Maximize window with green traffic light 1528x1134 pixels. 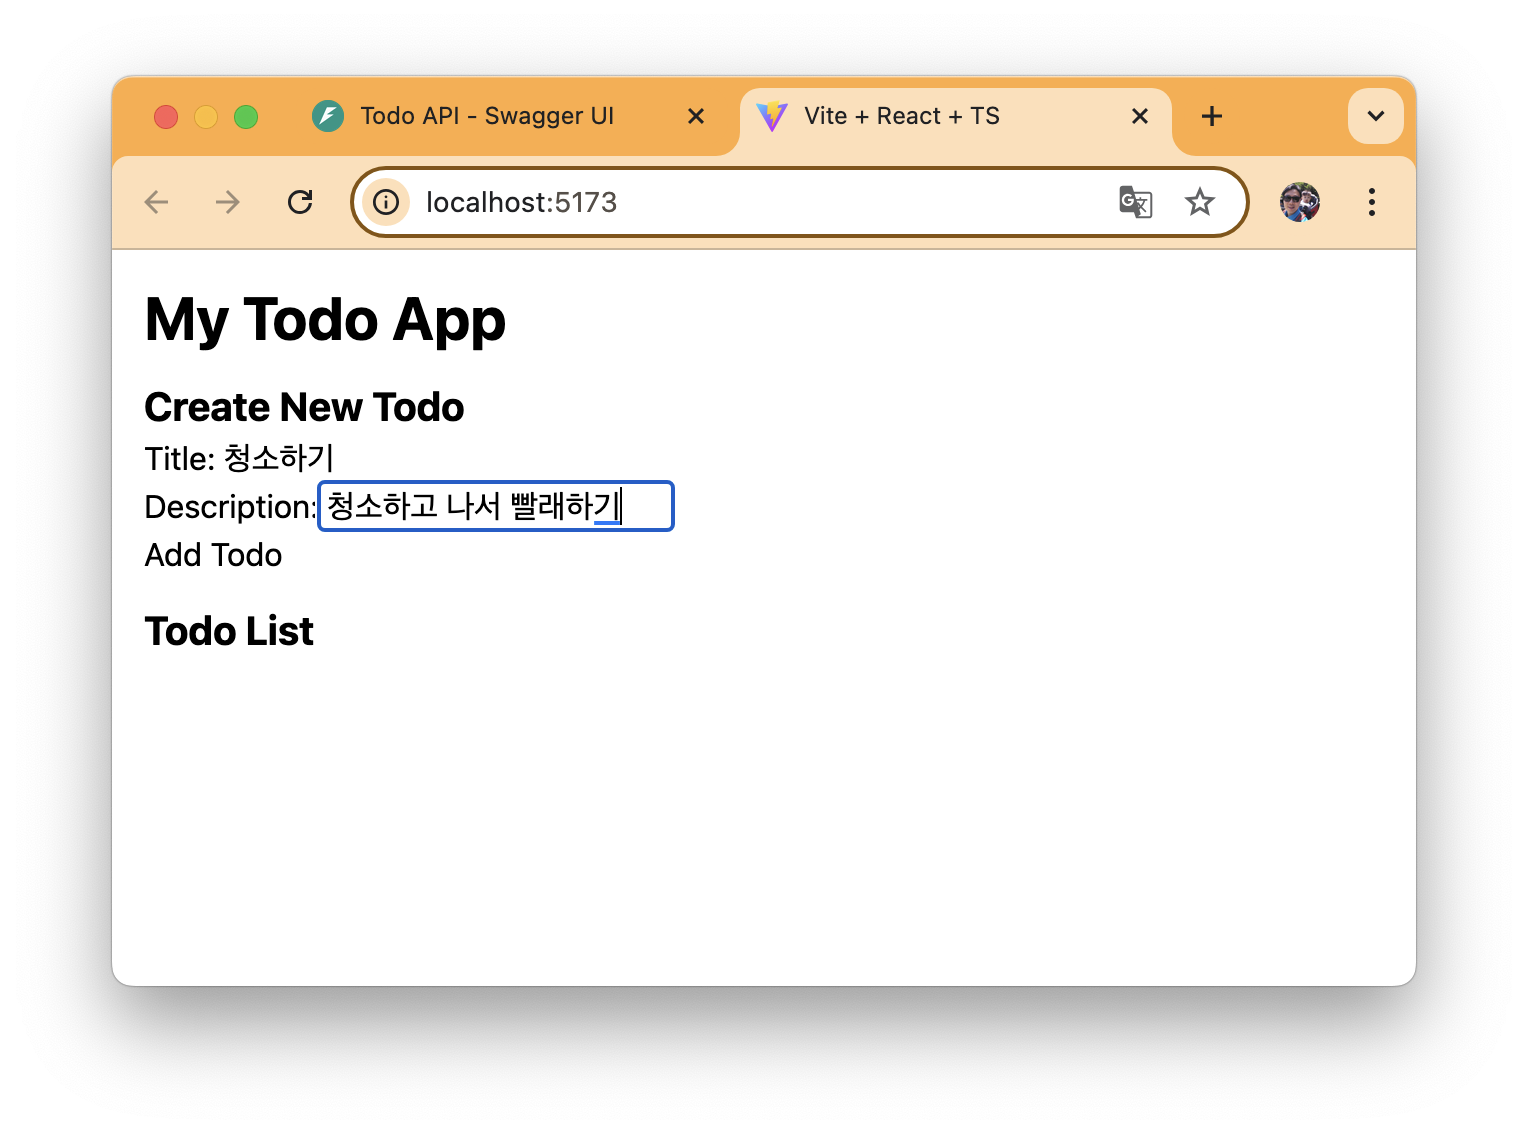[246, 117]
